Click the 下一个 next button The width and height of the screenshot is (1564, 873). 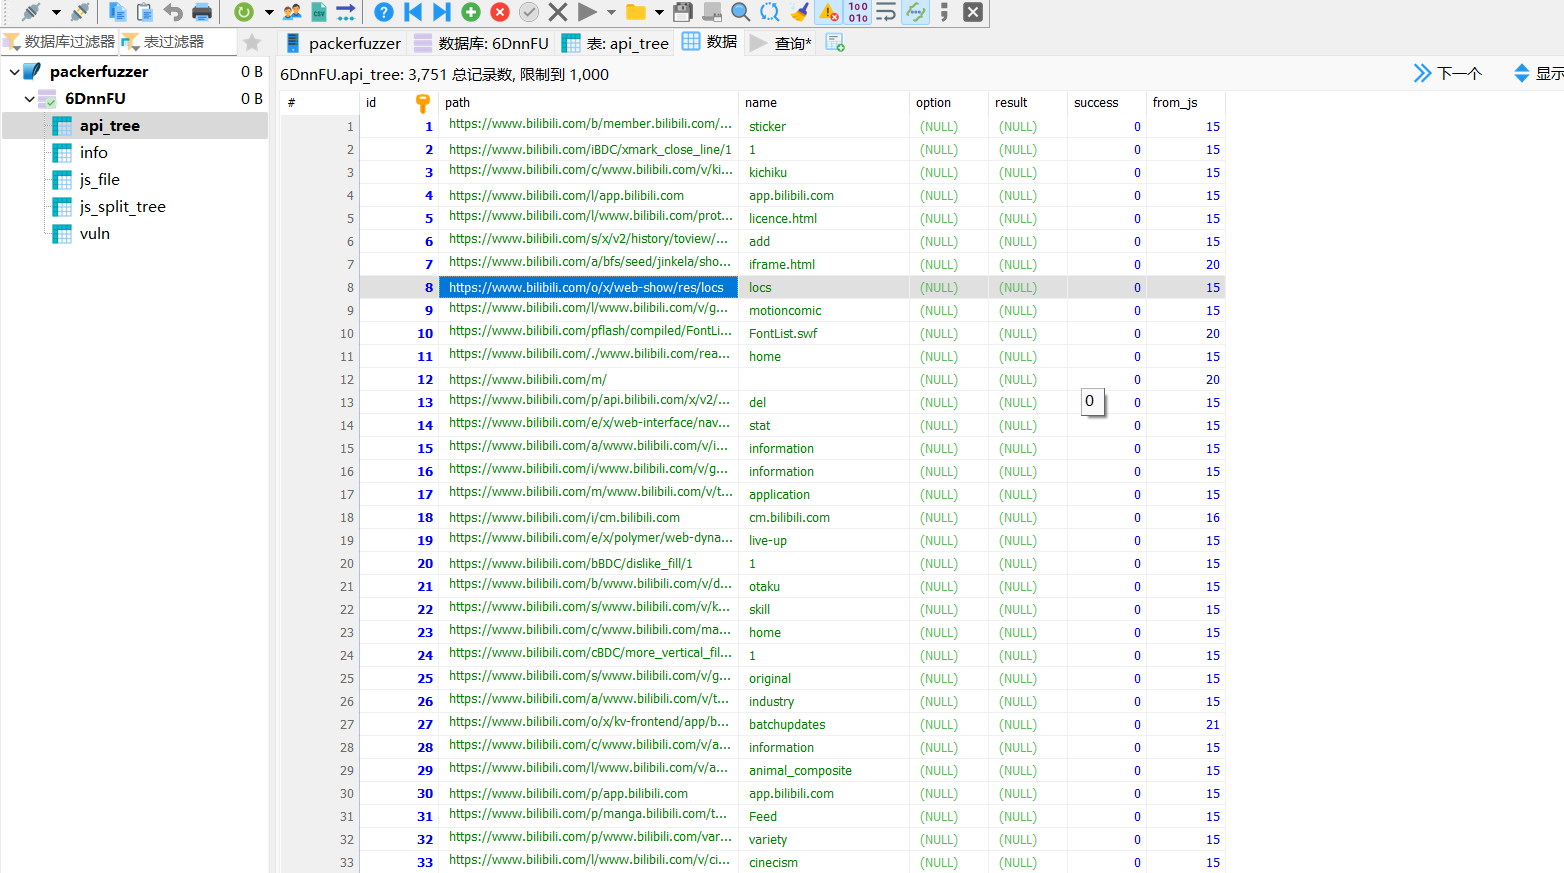pos(1448,73)
